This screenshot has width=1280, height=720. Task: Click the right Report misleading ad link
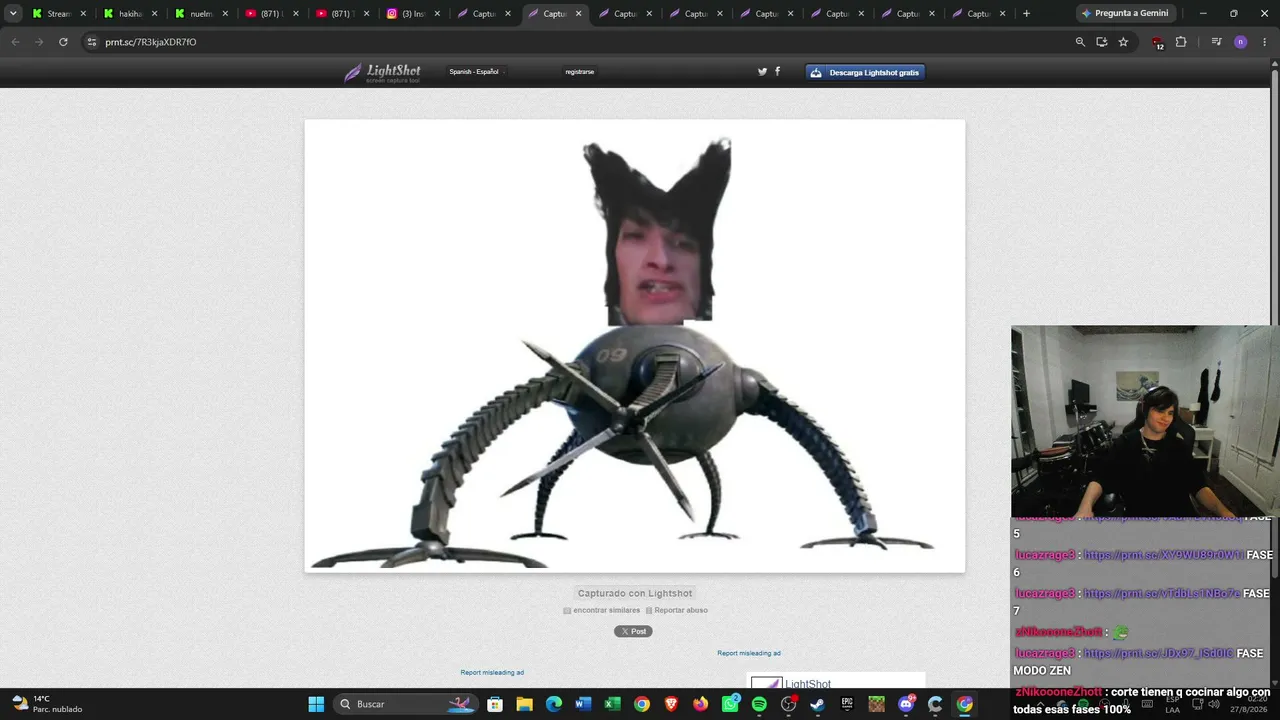749,653
